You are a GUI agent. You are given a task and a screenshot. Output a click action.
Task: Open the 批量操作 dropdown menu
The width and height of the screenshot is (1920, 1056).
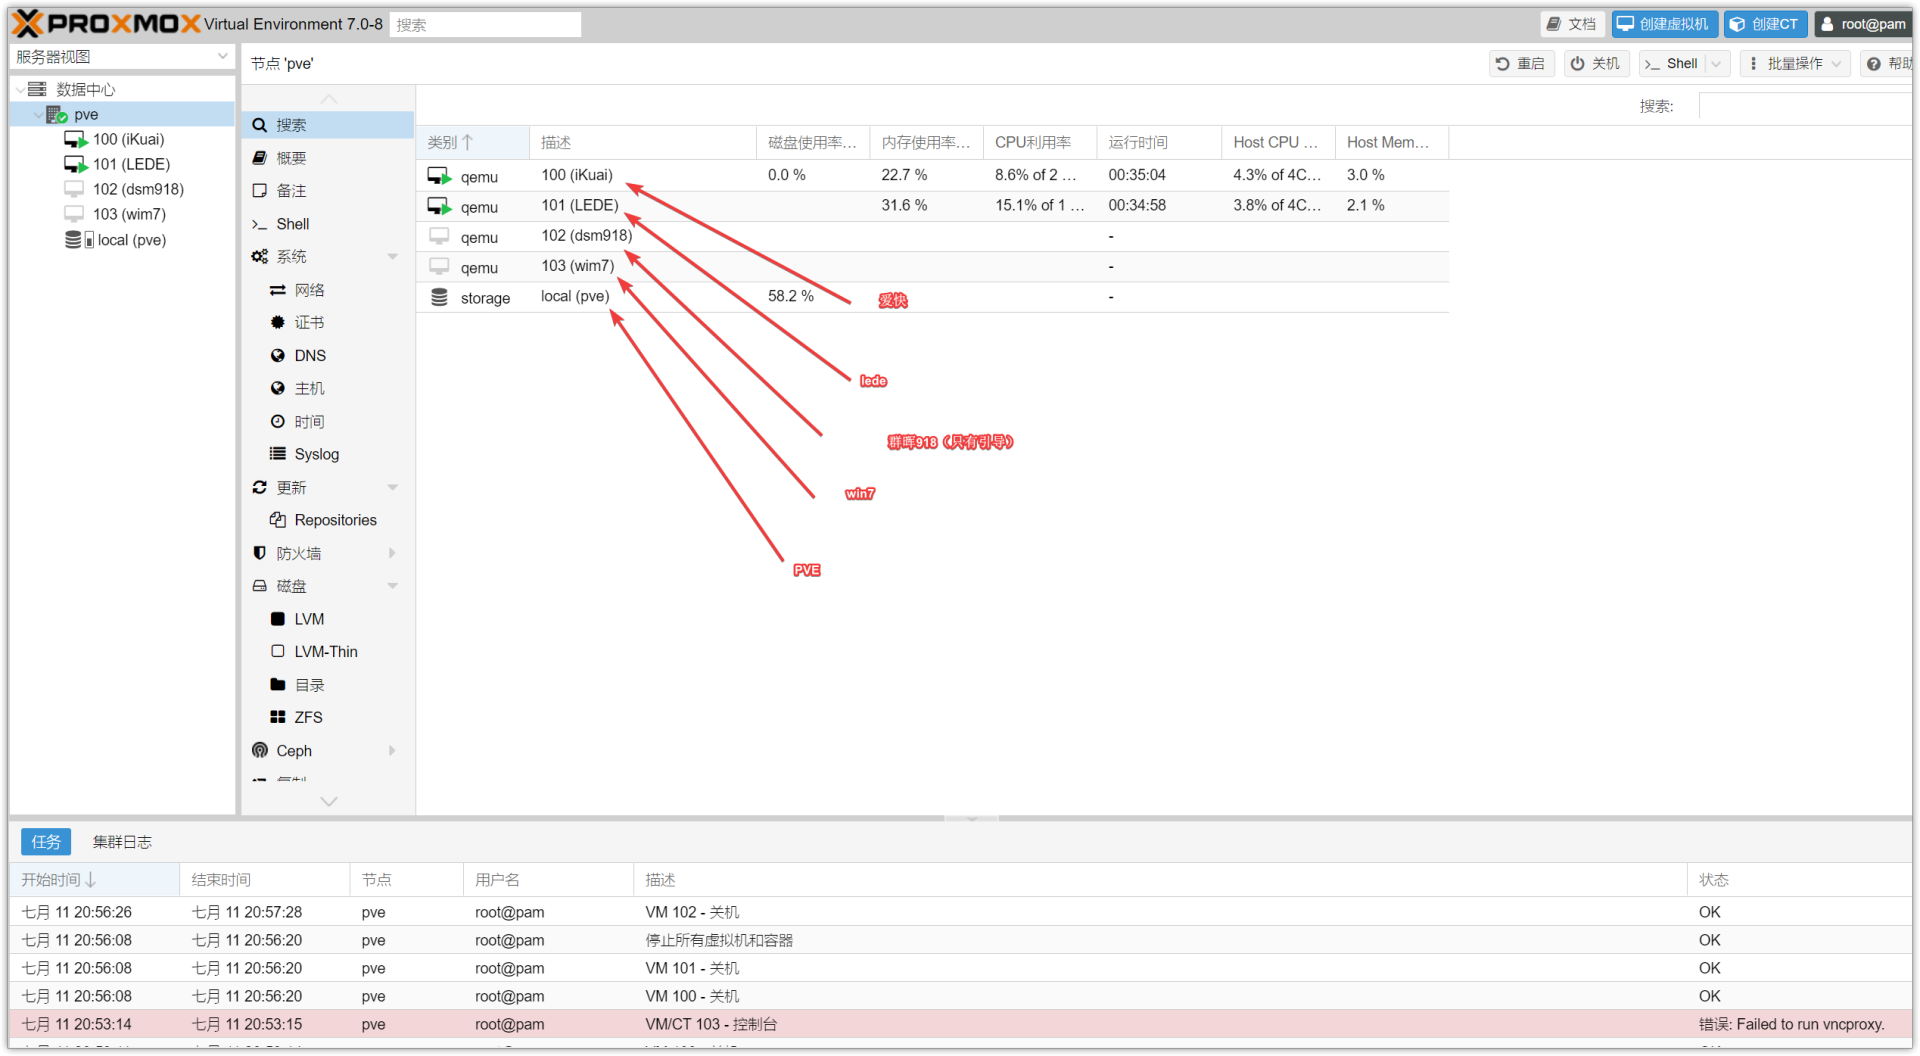(x=1795, y=64)
